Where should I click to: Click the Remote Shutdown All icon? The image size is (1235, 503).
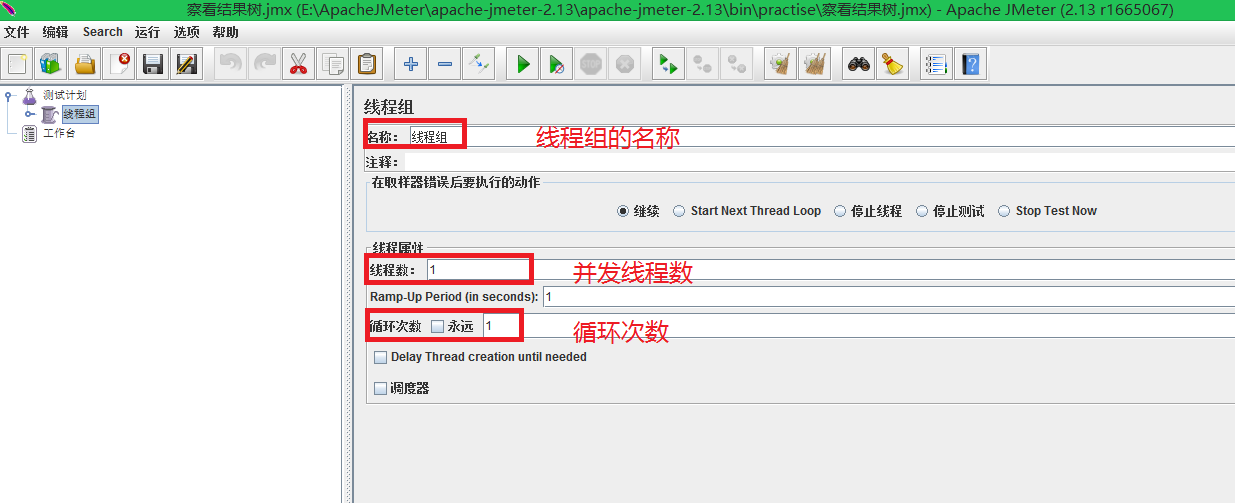pos(737,65)
